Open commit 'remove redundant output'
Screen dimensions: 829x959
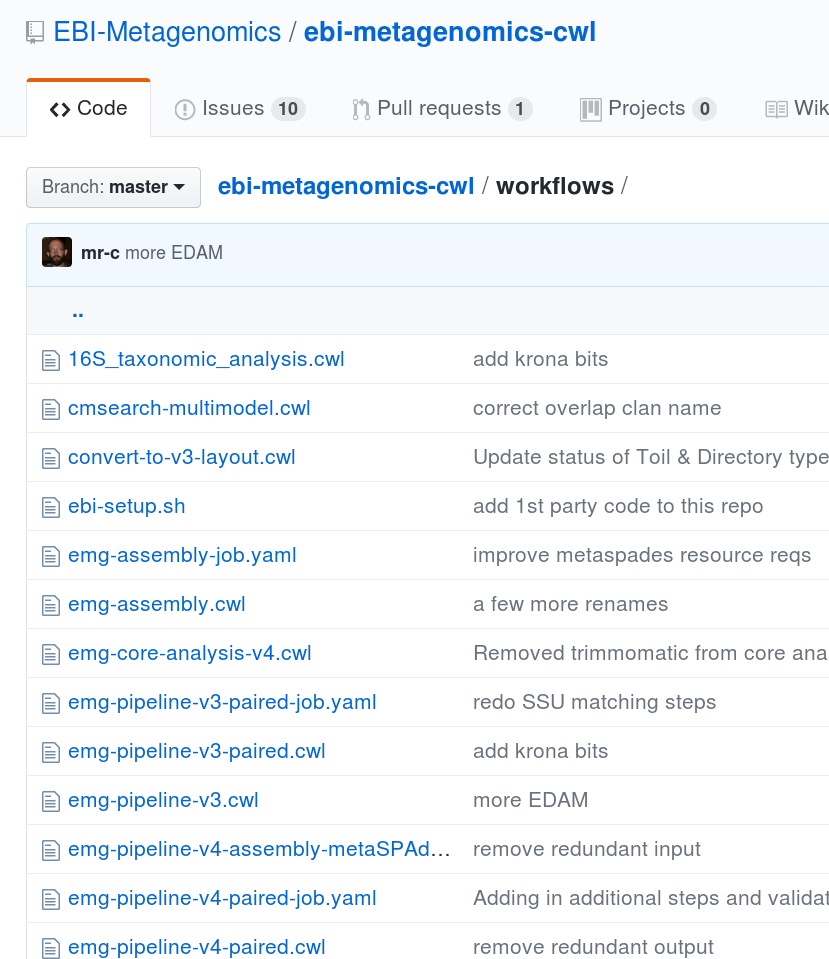(x=593, y=947)
